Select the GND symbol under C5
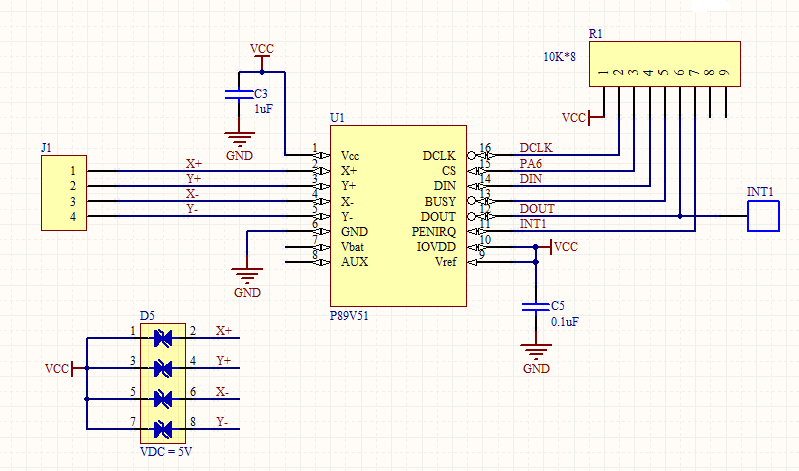 (x=536, y=351)
